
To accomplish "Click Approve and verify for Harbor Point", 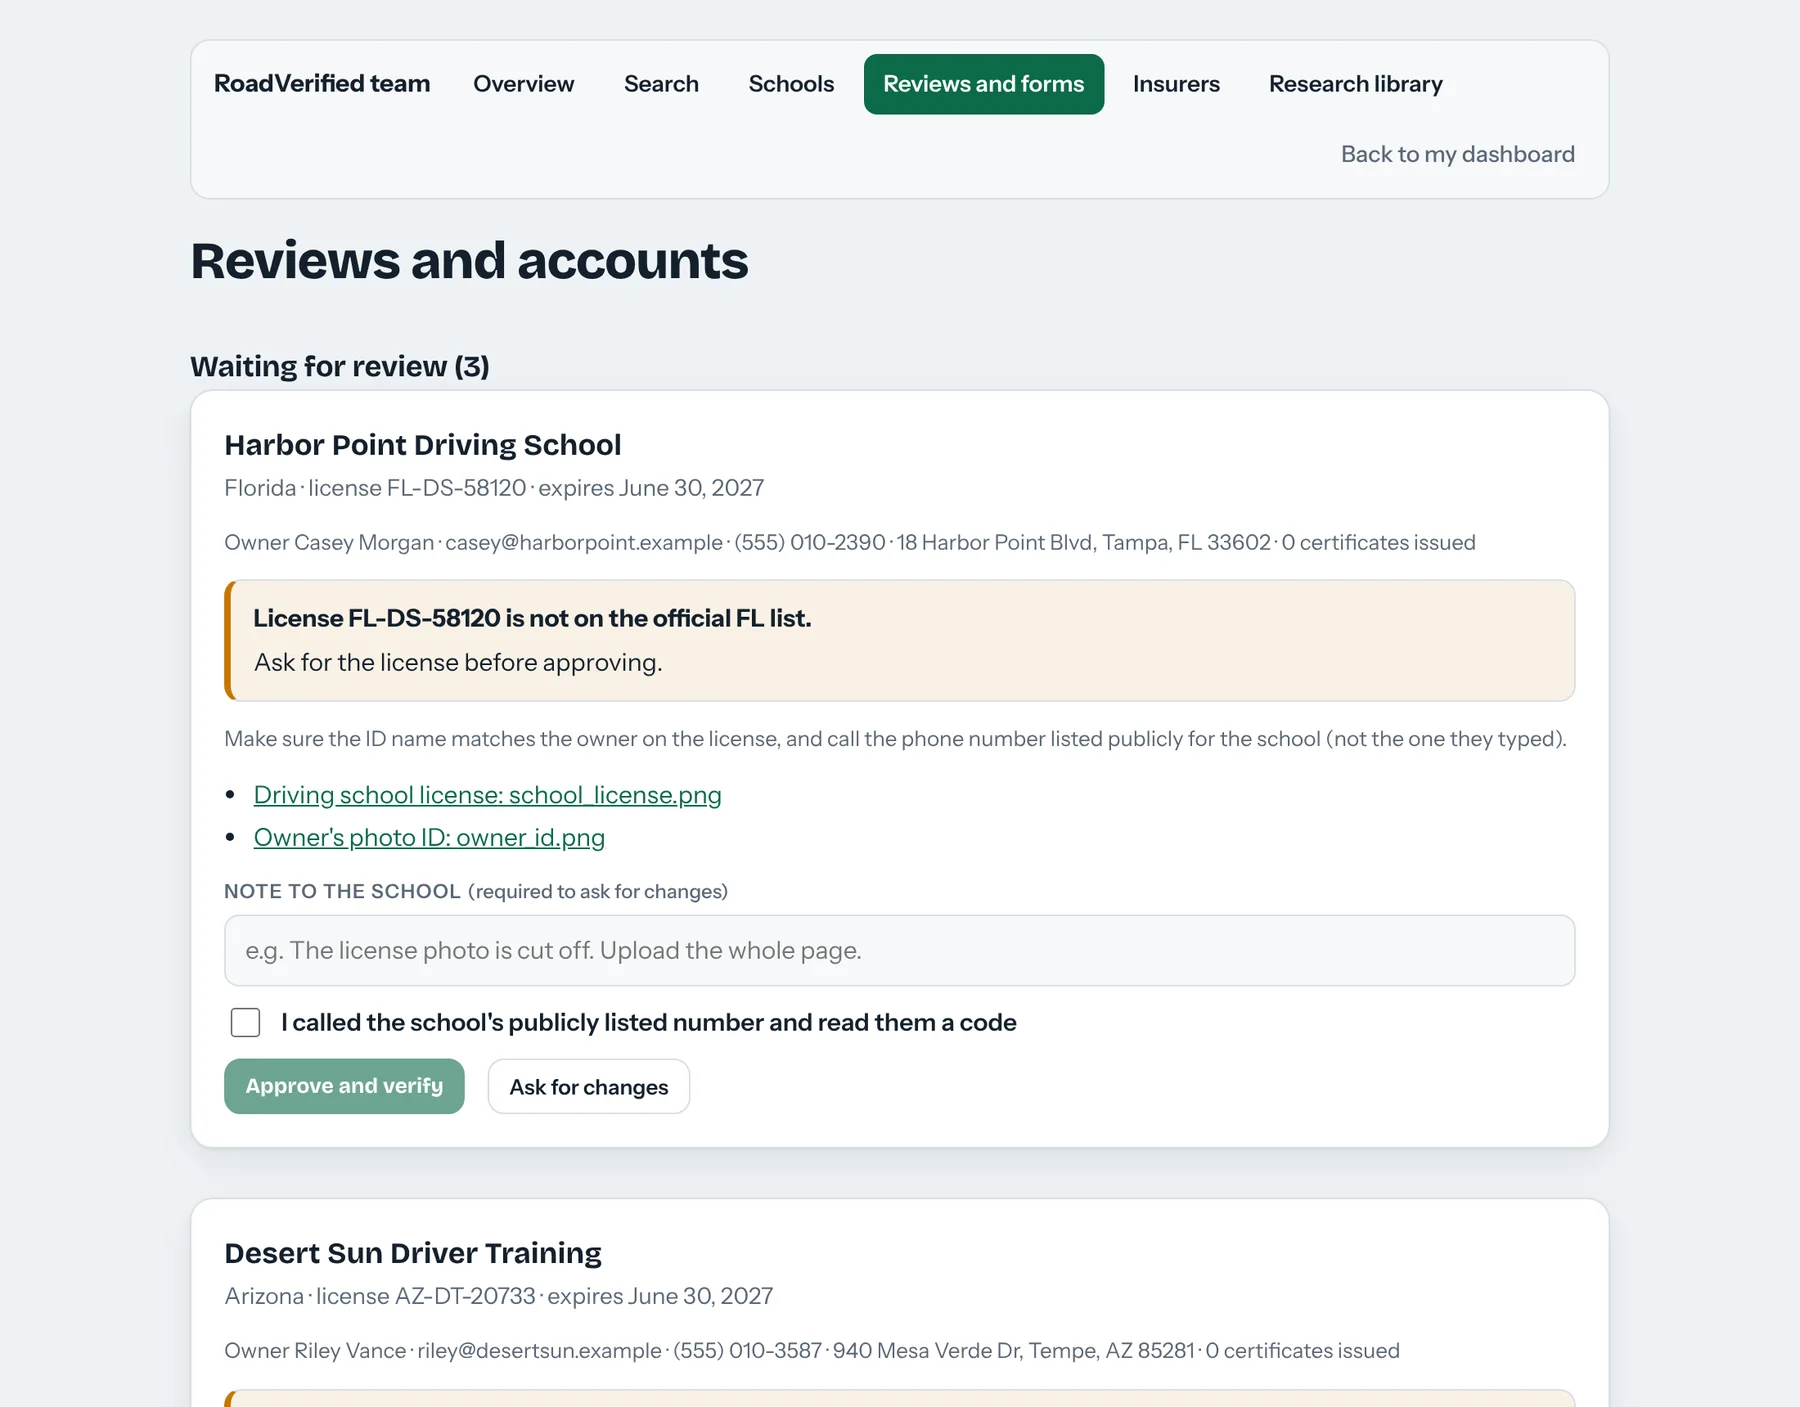I will [x=344, y=1086].
